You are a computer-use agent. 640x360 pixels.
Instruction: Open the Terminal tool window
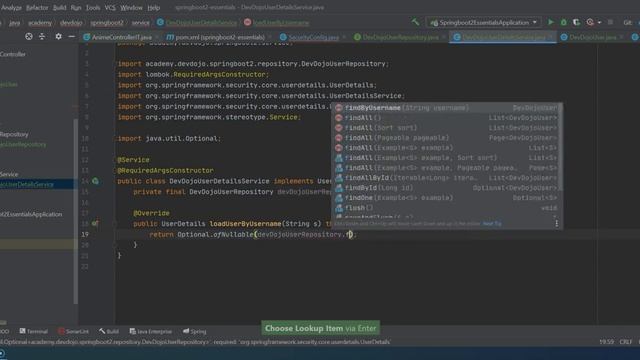[33, 331]
